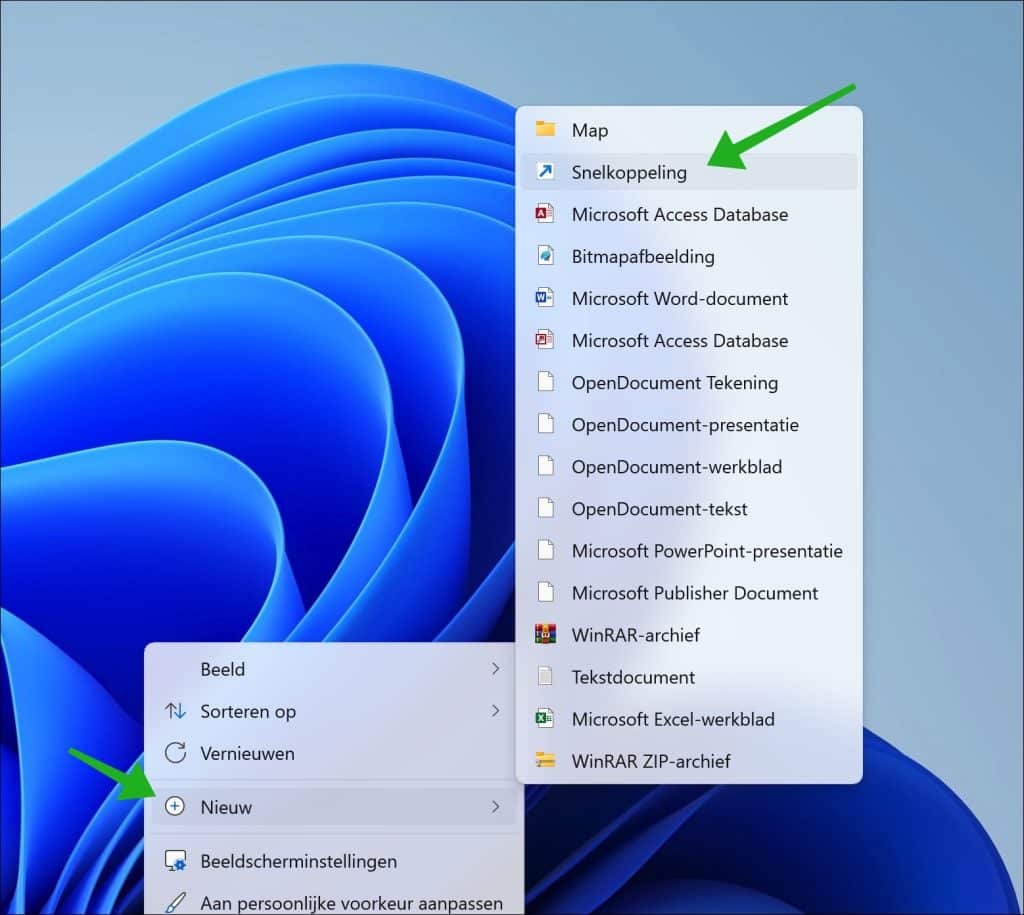Click the plus icon next to Nieuw

(174, 807)
